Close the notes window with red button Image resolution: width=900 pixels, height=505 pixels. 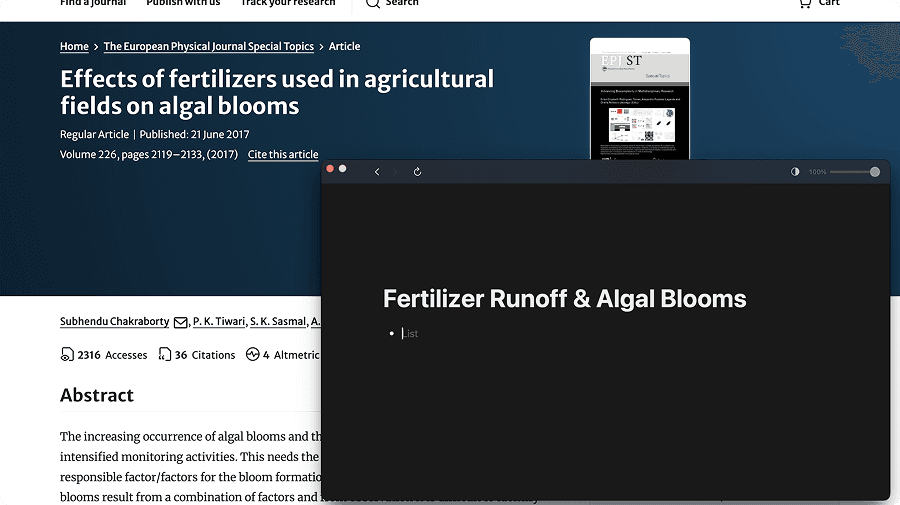[330, 168]
